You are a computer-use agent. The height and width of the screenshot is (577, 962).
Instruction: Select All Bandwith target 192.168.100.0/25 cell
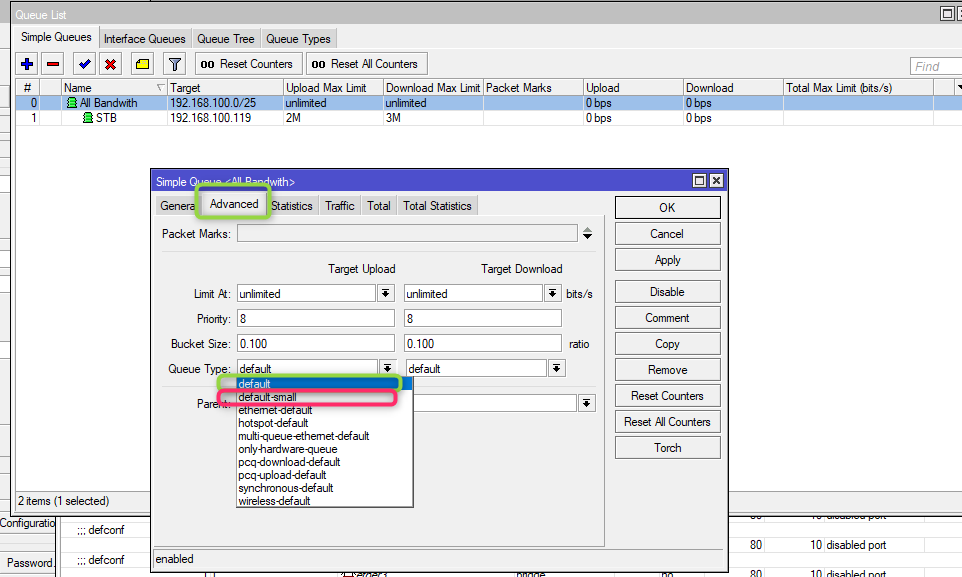(225, 103)
